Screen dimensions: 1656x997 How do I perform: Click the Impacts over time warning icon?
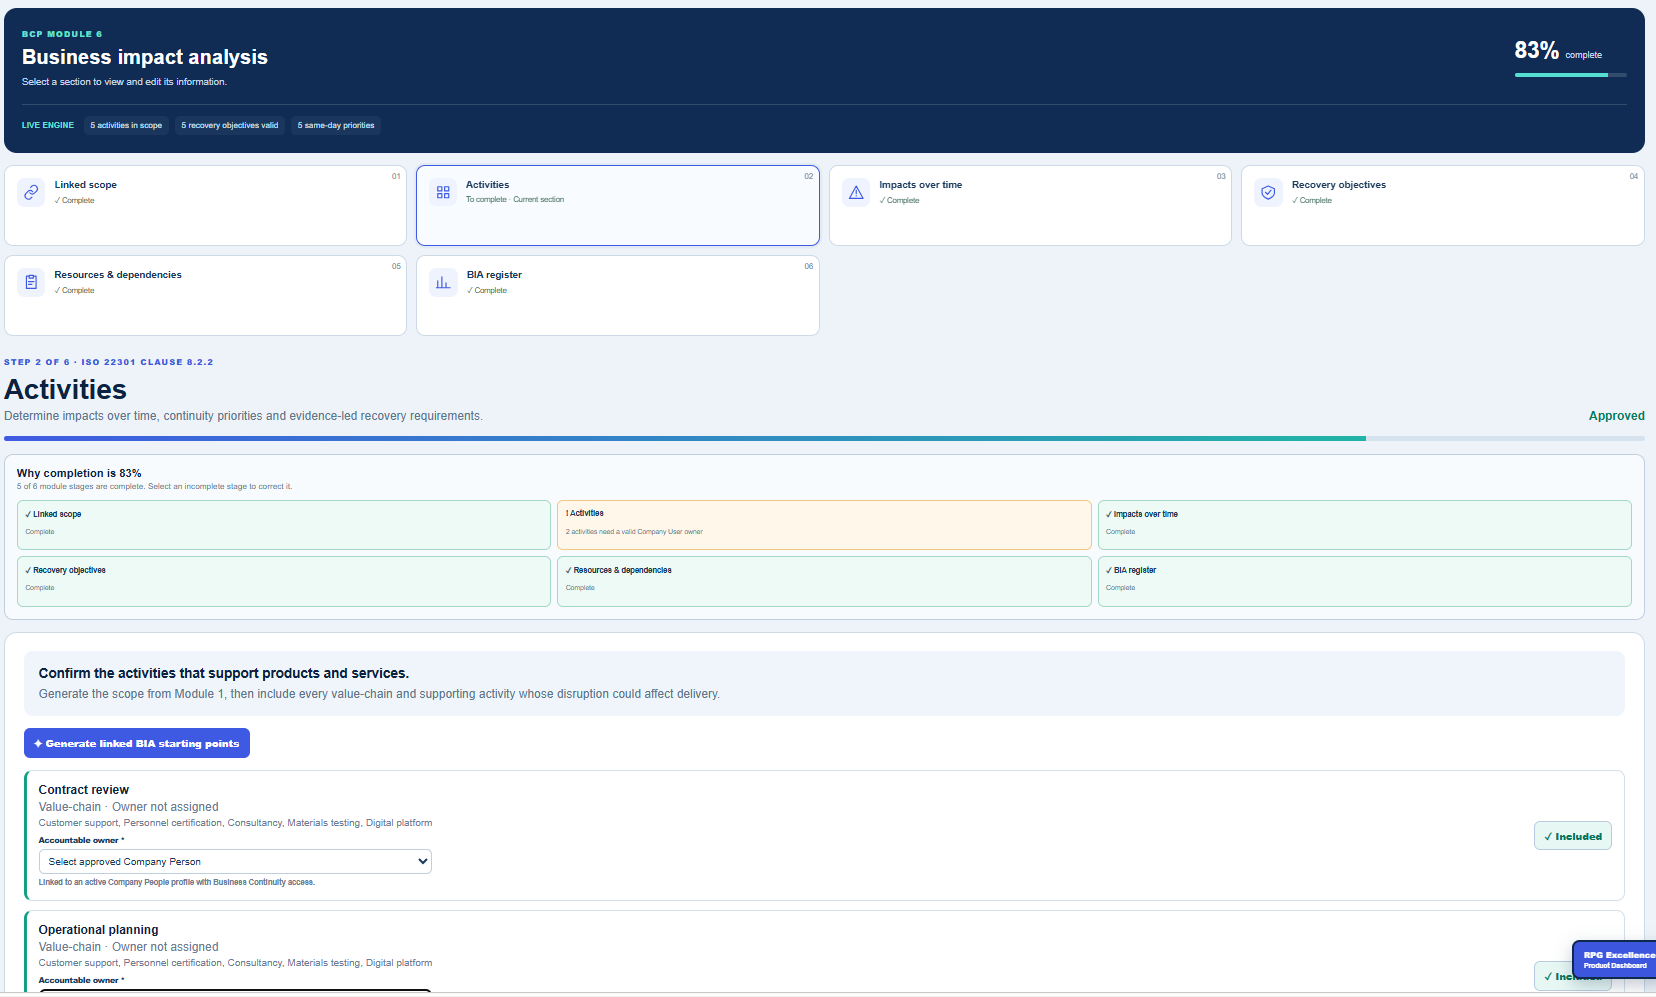[x=856, y=192]
